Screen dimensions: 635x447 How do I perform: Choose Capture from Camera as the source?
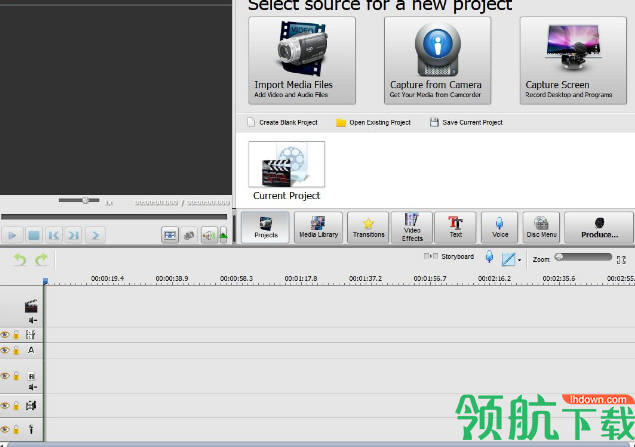click(x=437, y=60)
